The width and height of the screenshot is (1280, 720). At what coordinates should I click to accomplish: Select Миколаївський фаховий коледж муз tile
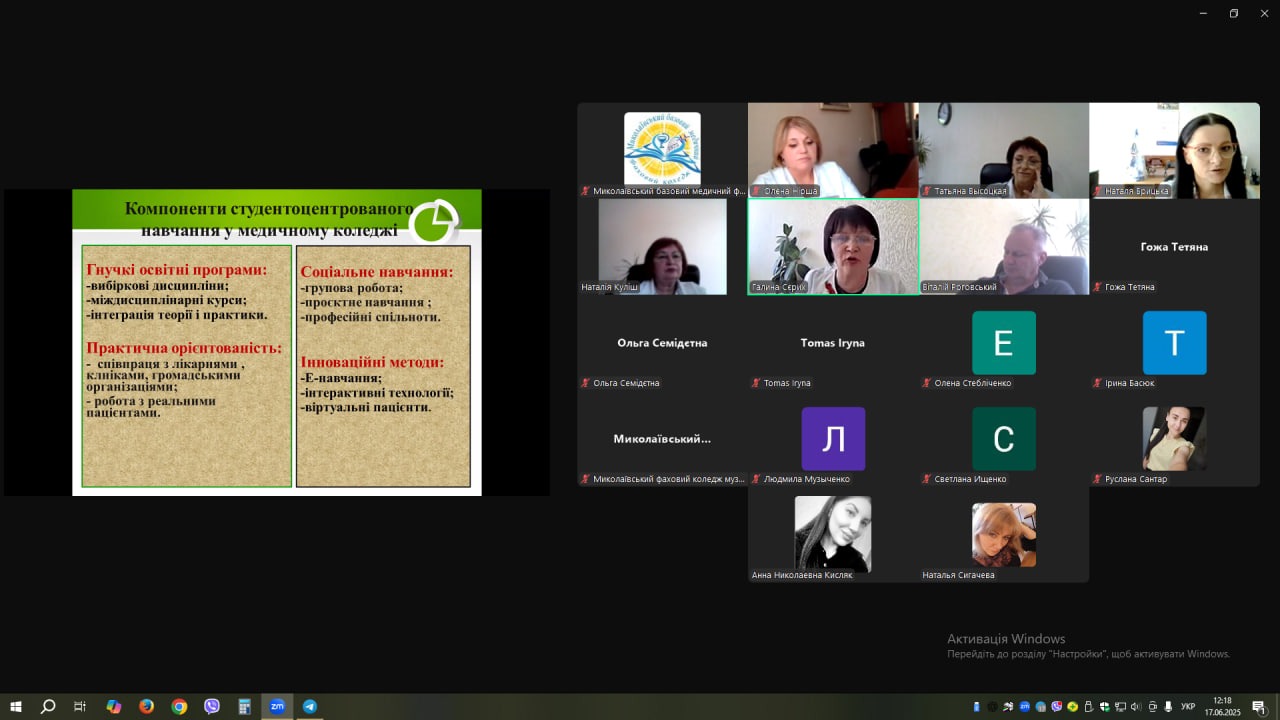pos(662,438)
